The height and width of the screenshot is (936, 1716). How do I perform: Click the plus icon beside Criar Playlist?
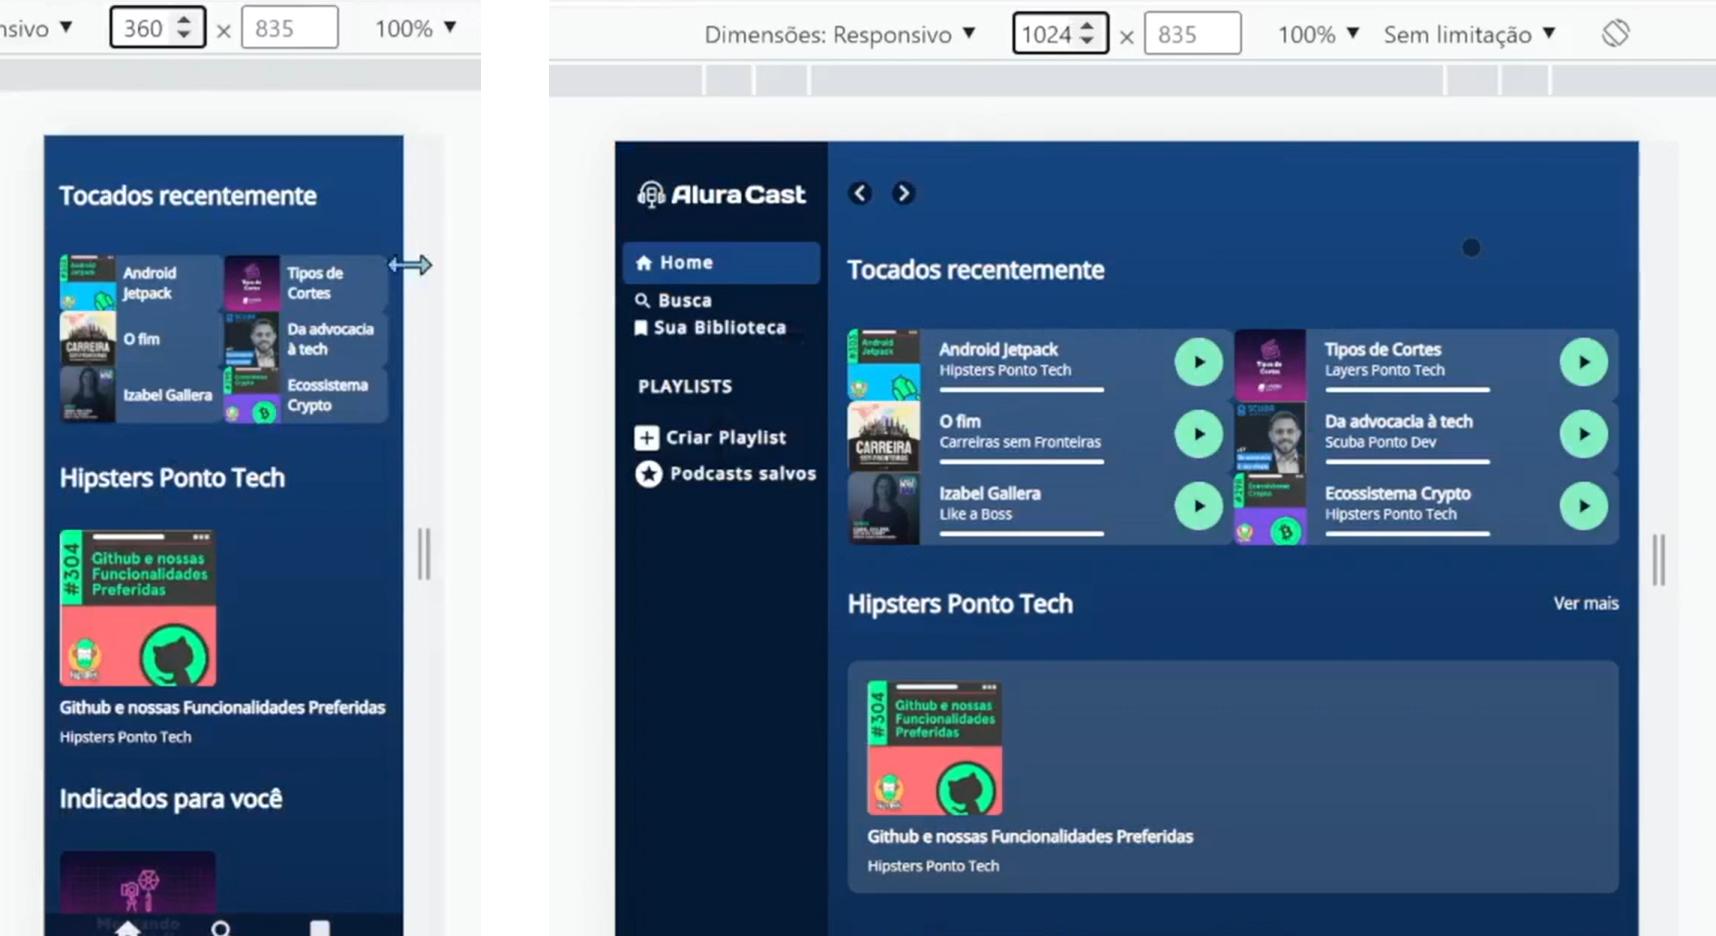point(647,437)
